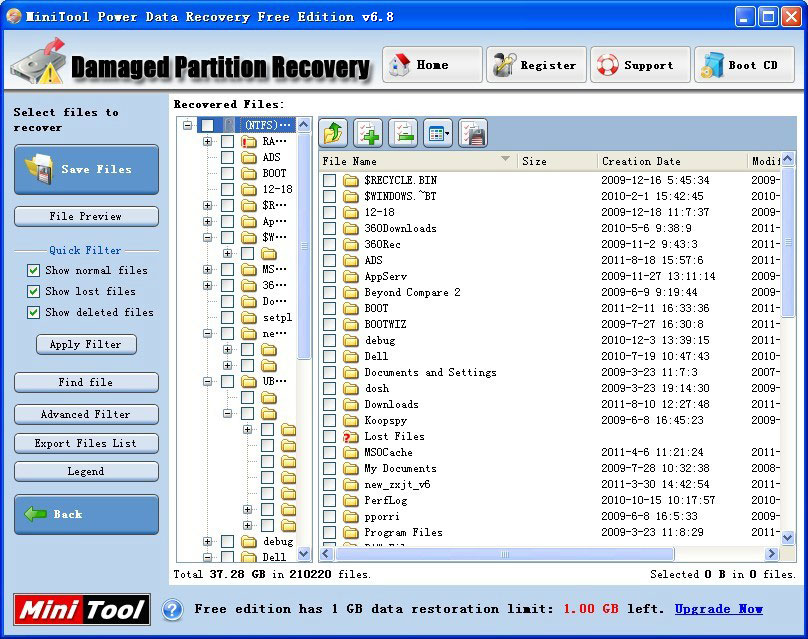Check the $WINDOWS.~BT folder checkbox
808x639 pixels.
tap(330, 196)
